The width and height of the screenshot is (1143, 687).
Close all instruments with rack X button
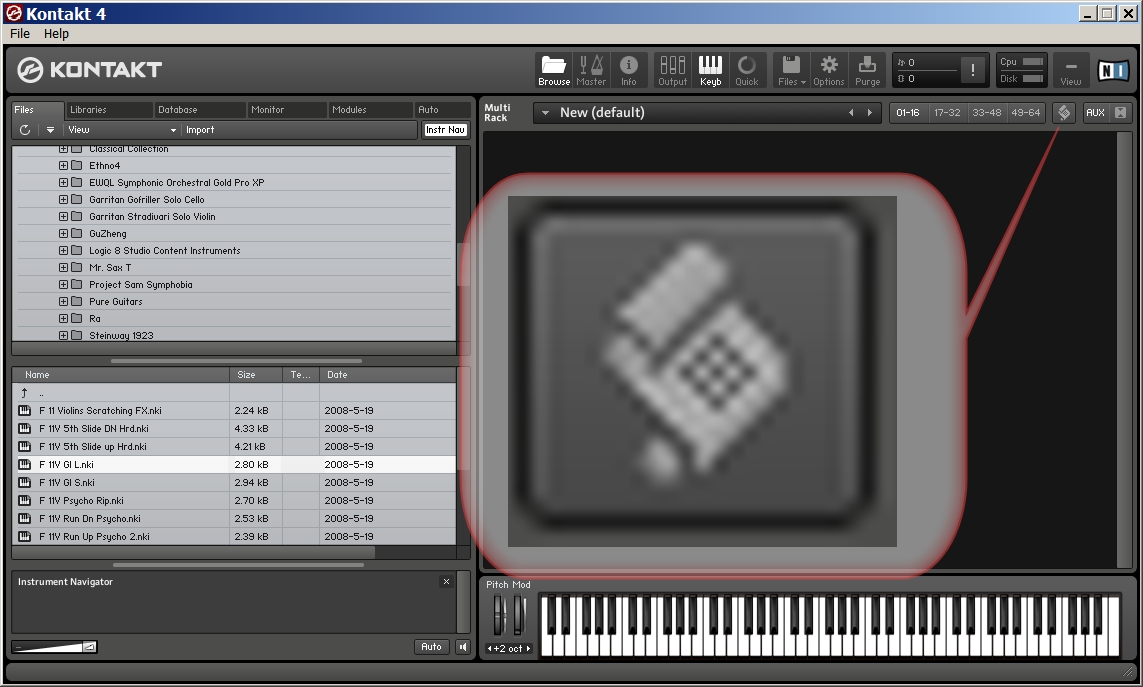pyautogui.click(x=1120, y=112)
